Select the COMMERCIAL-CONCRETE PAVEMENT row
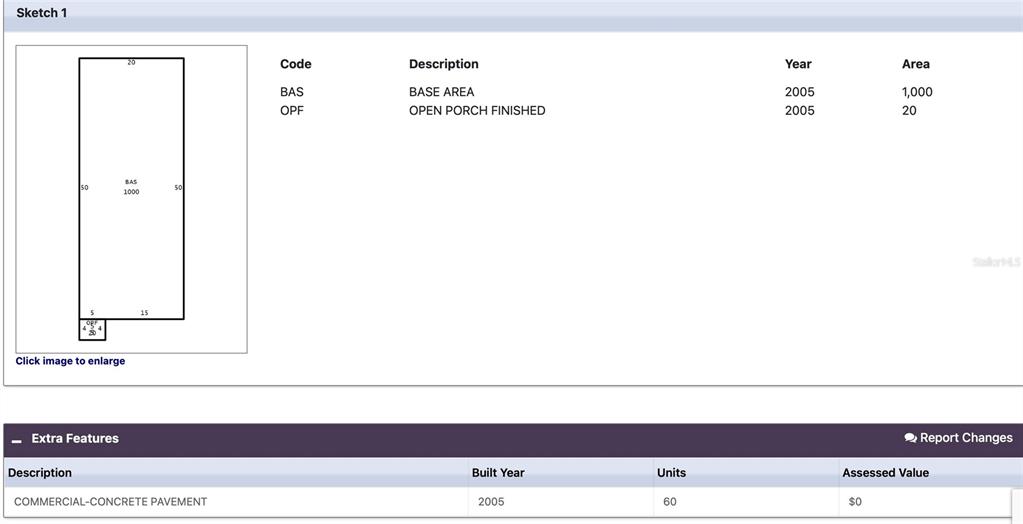This screenshot has height=524, width=1023. 110,502
